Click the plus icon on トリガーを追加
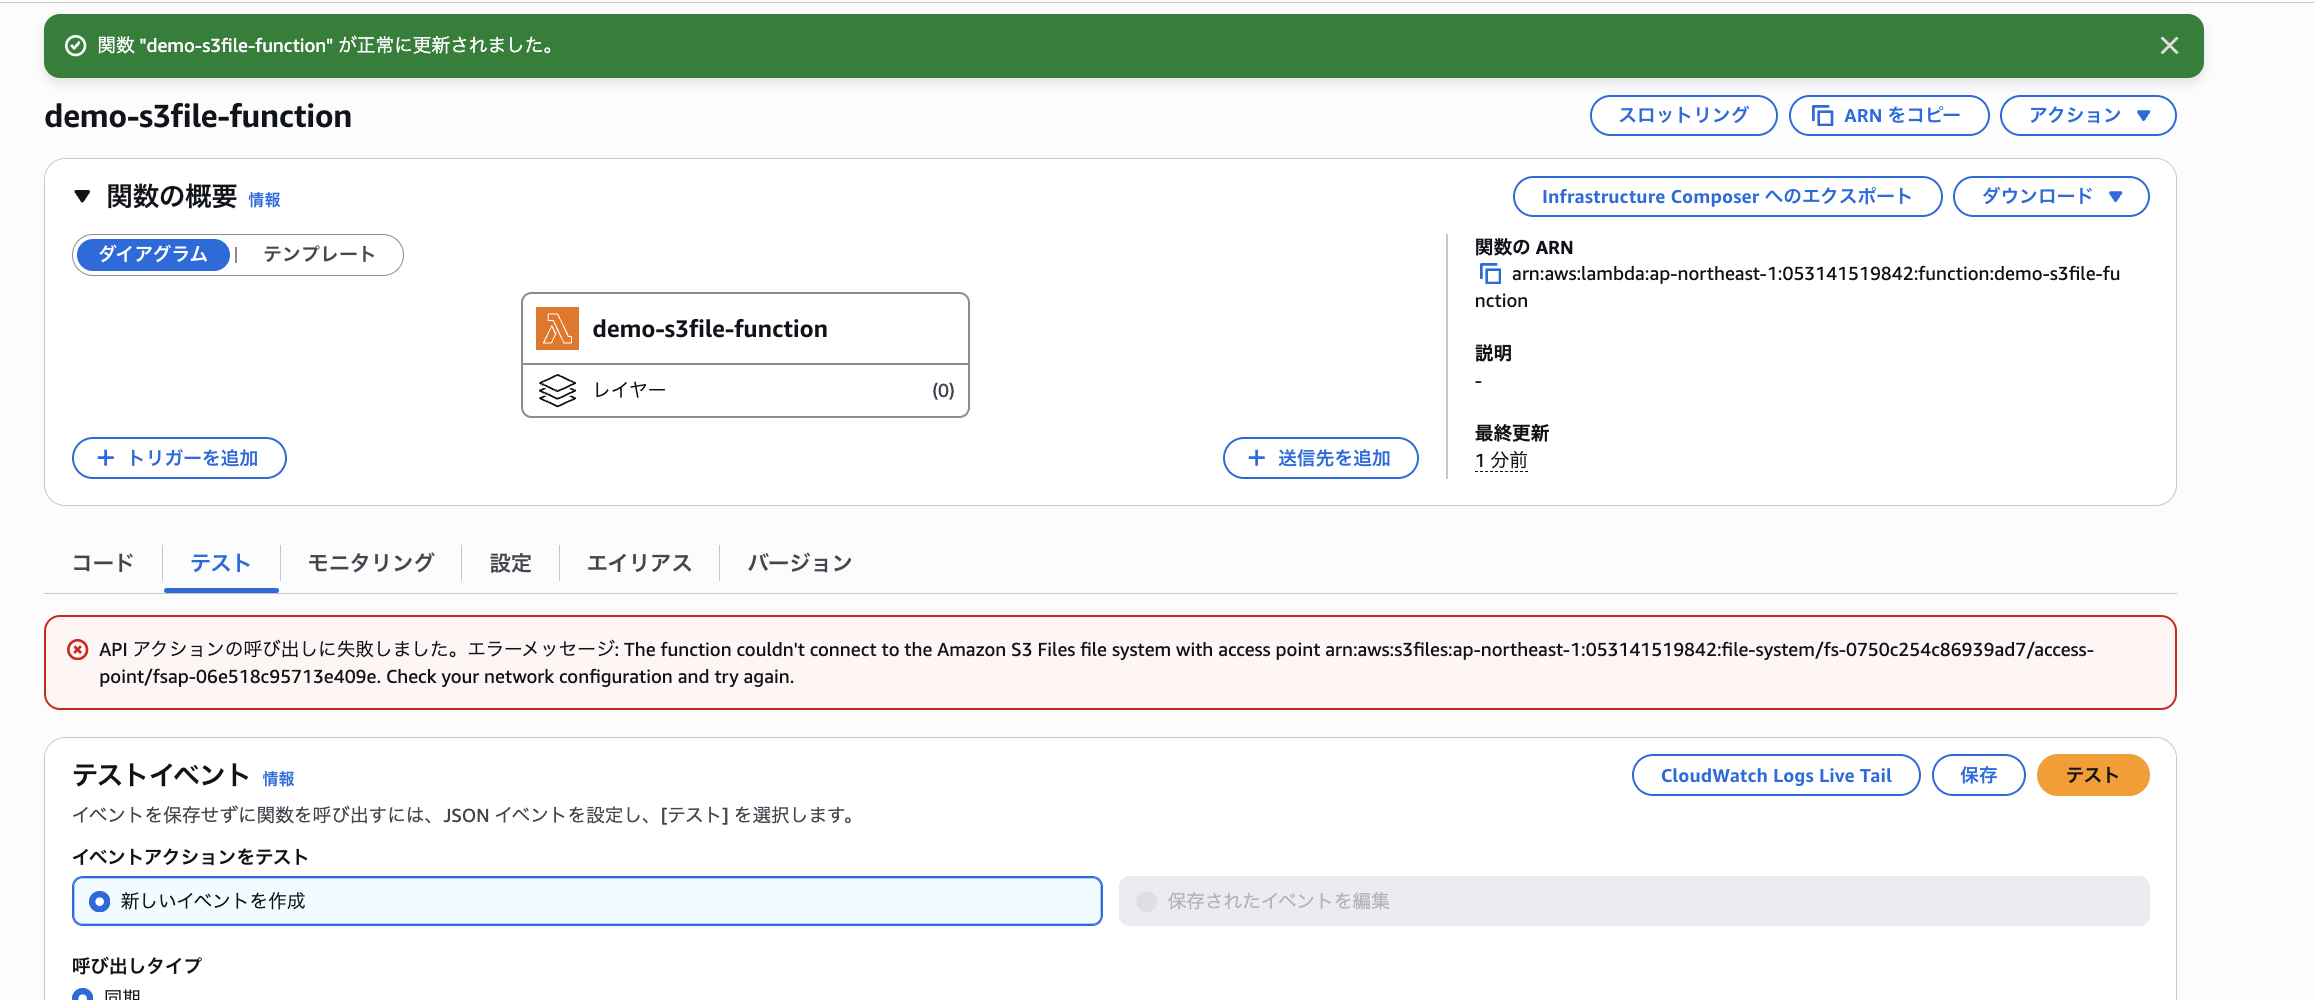The width and height of the screenshot is (2314, 1000). click(104, 457)
